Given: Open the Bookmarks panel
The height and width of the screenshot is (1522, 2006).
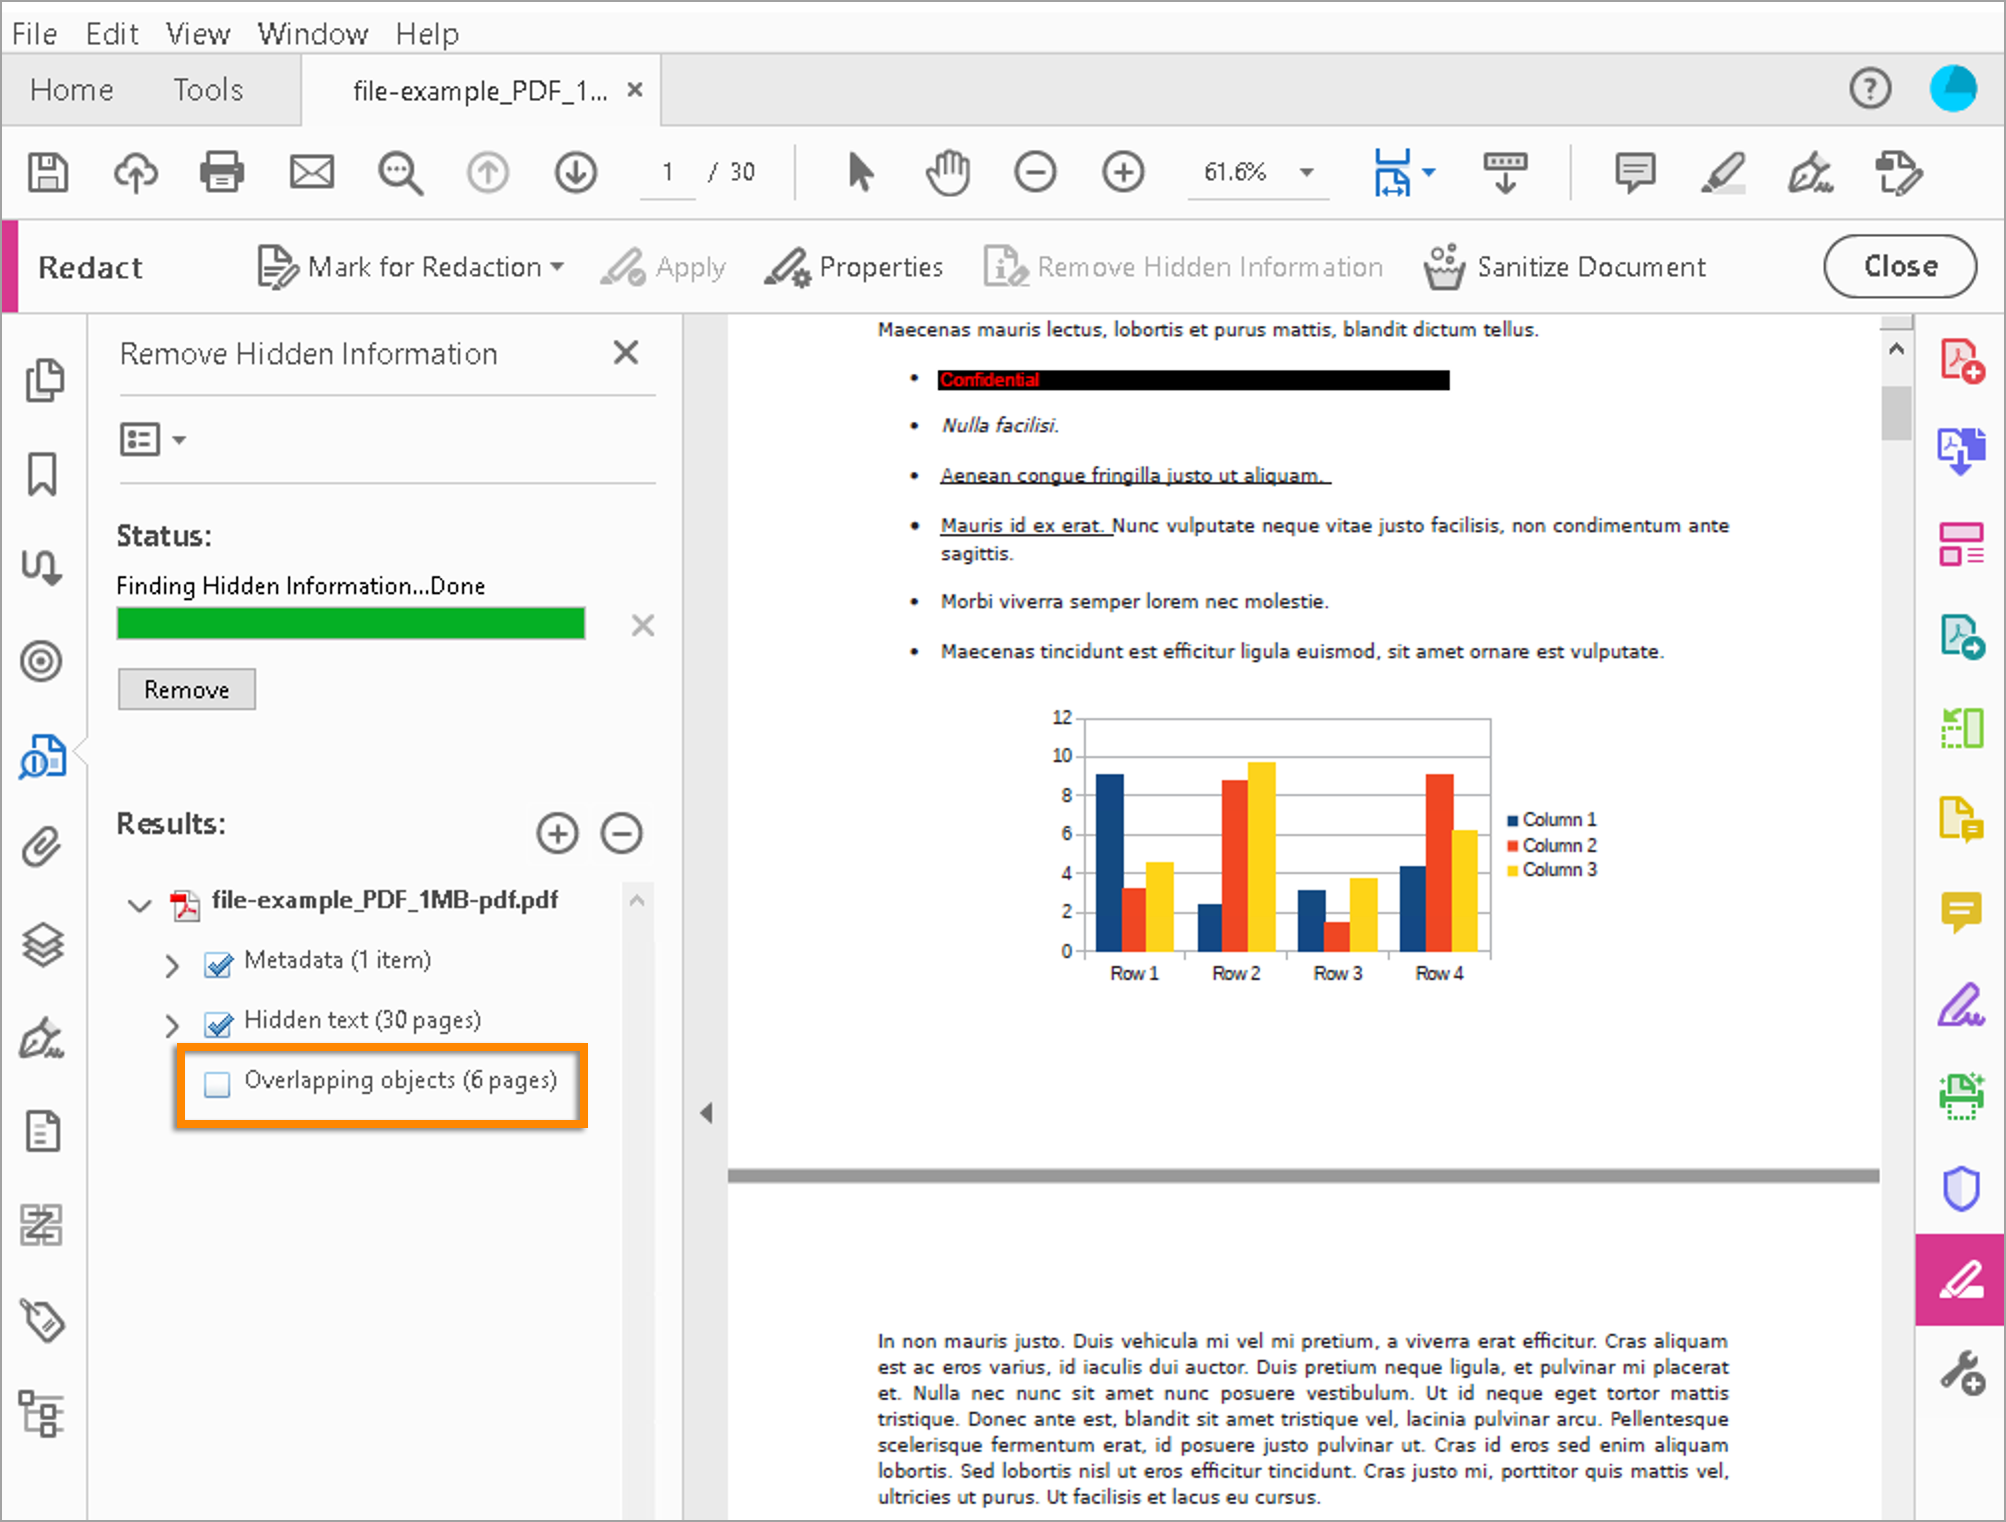Looking at the screenshot, I should click(44, 474).
